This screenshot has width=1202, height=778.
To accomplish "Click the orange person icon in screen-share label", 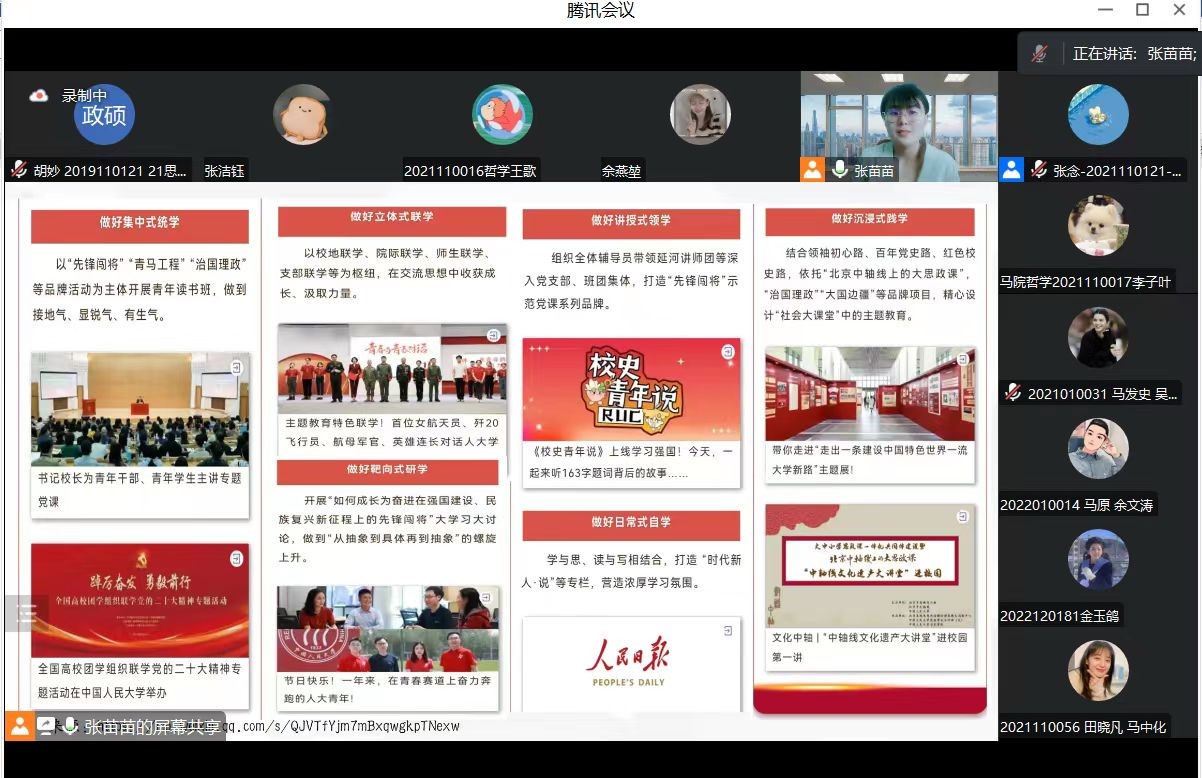I will pos(19,726).
